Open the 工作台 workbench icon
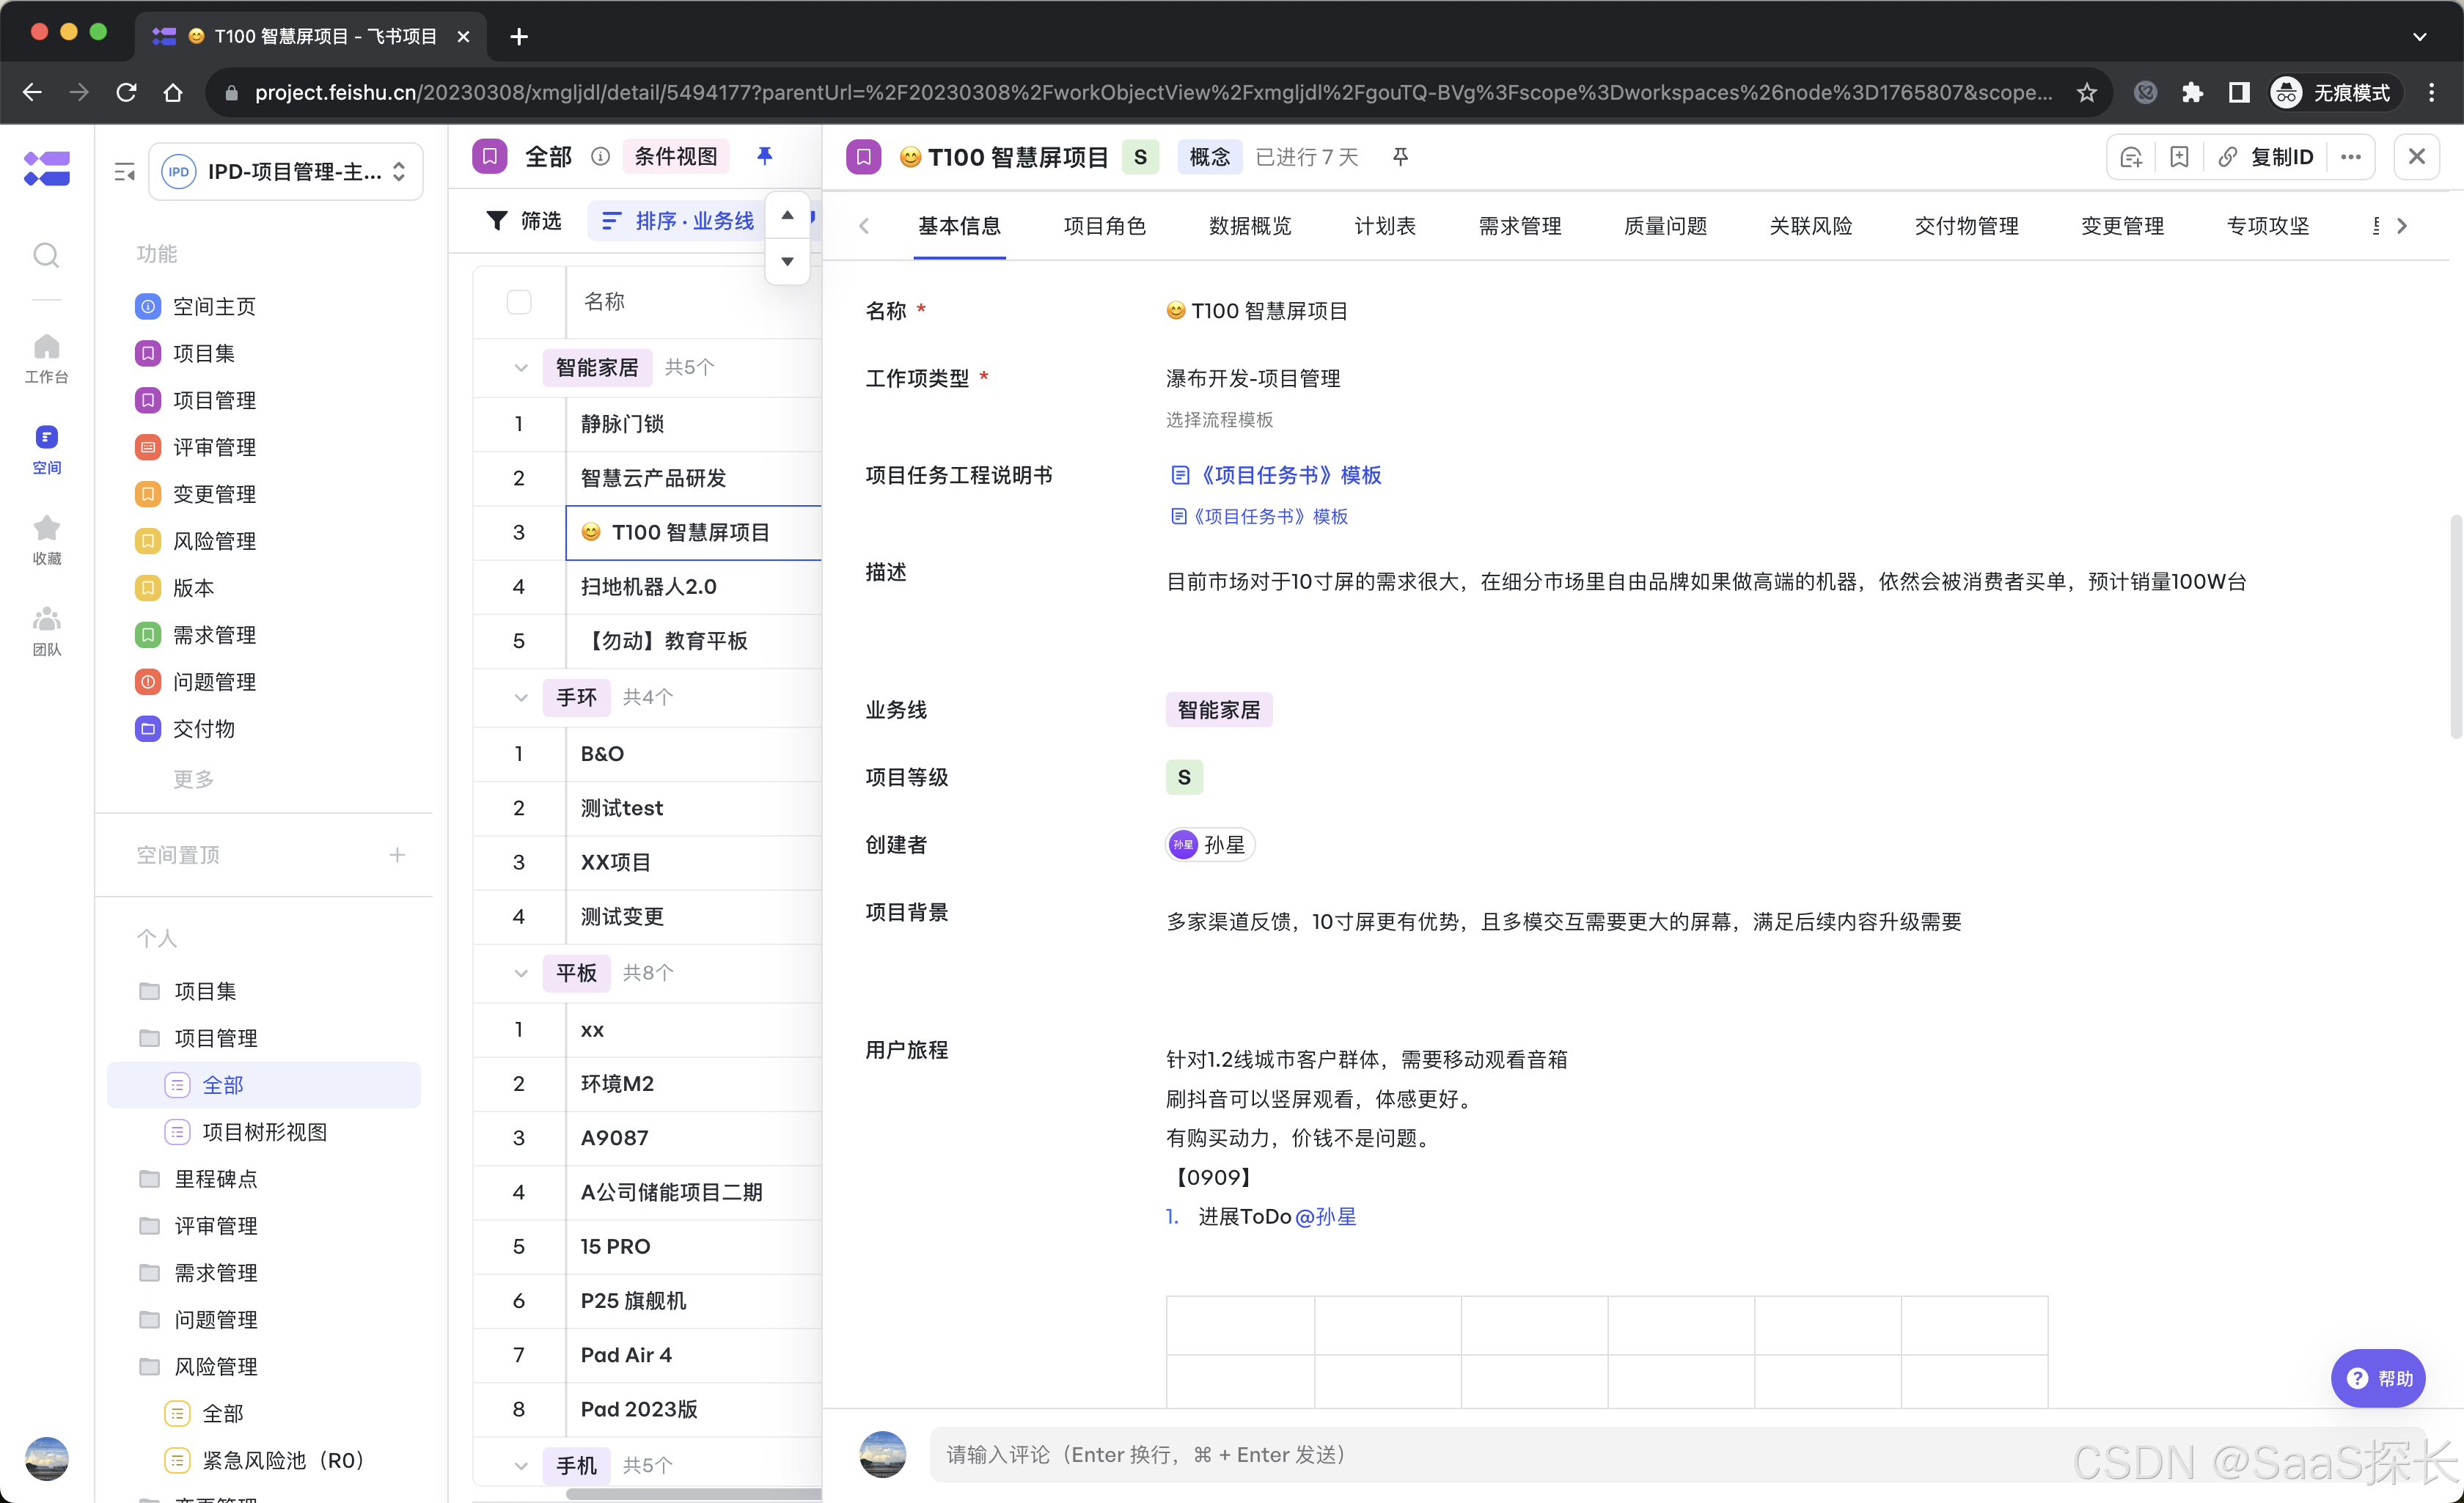Image resolution: width=2464 pixels, height=1503 pixels. (46, 358)
